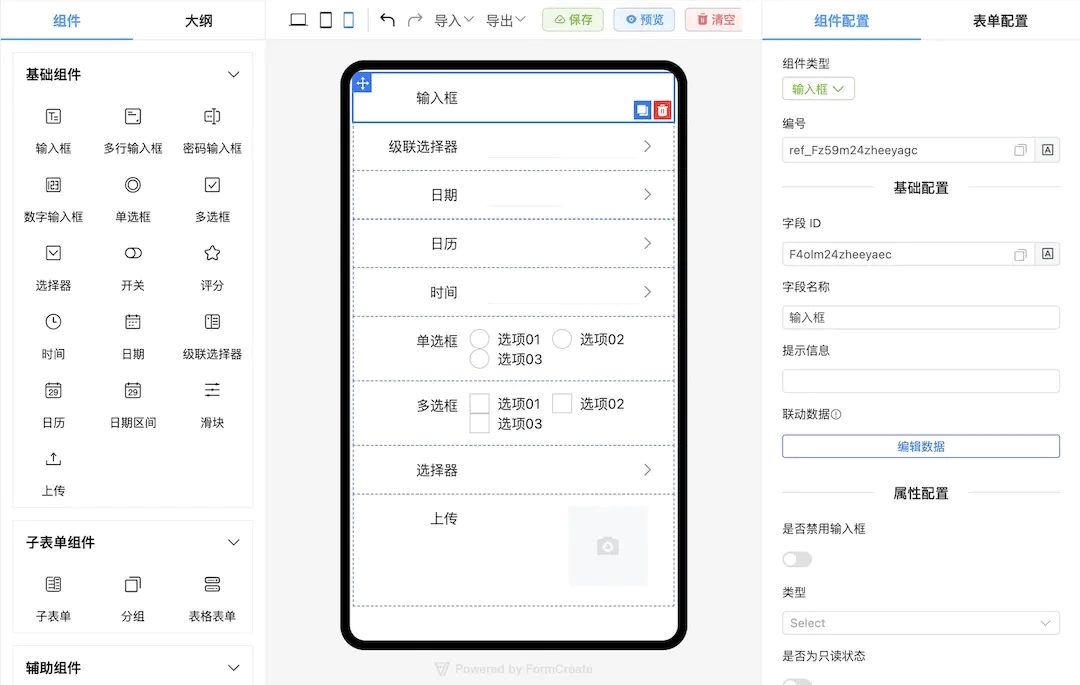
Task: Click the 保存 button
Action: (573, 20)
